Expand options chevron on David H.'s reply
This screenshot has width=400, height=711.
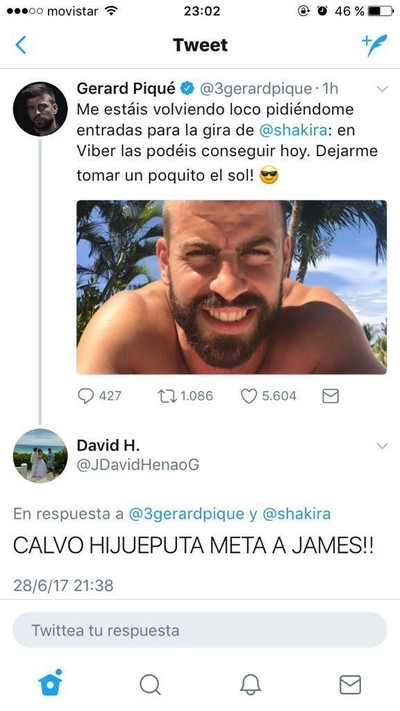coord(382,446)
